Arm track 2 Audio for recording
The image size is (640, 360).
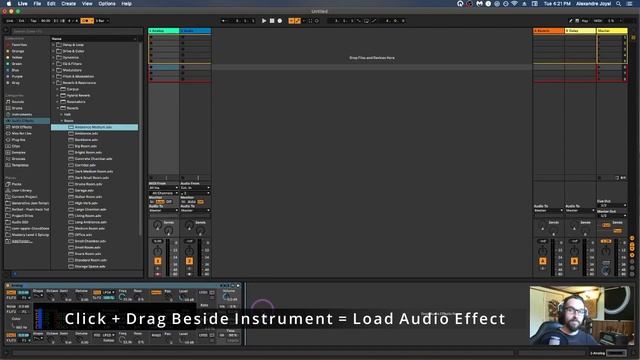tap(189, 274)
